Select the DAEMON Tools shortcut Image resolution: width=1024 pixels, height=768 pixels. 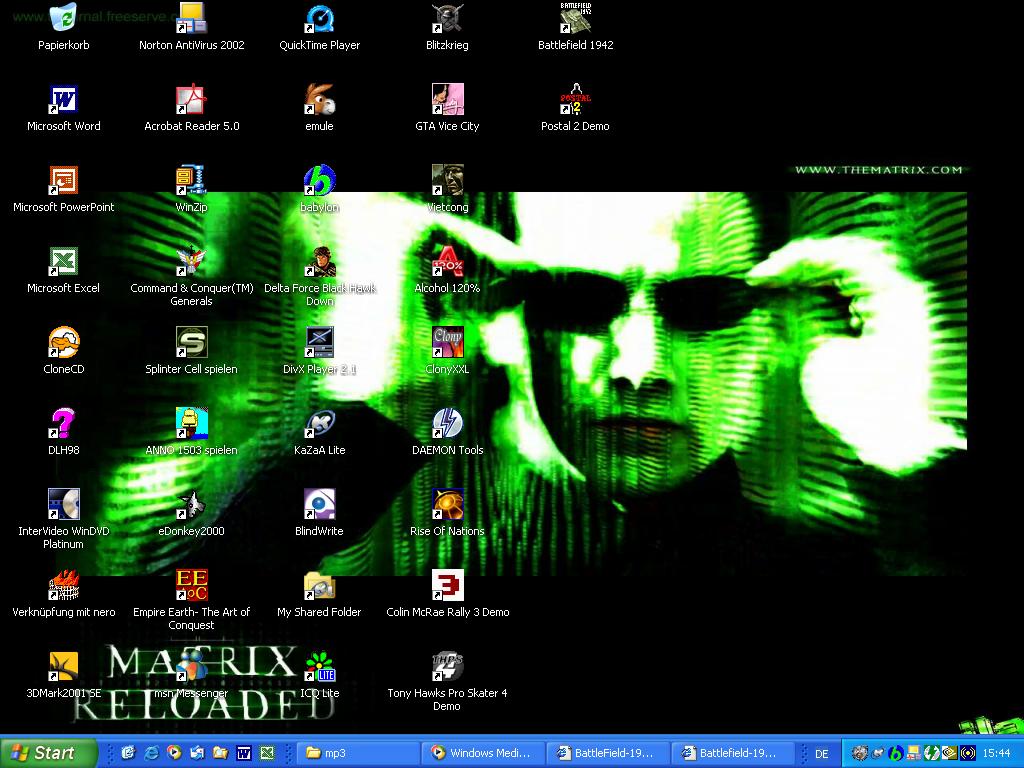(x=447, y=423)
